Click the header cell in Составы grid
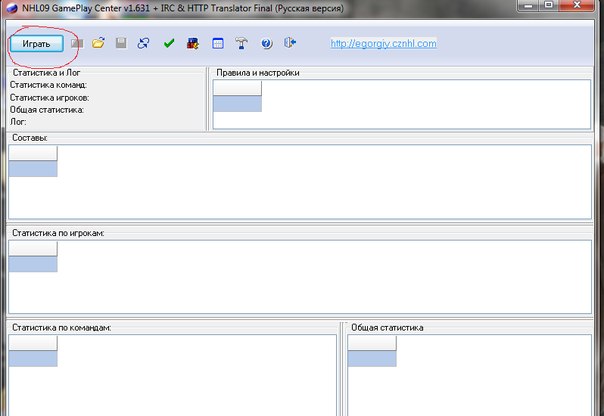 click(33, 153)
